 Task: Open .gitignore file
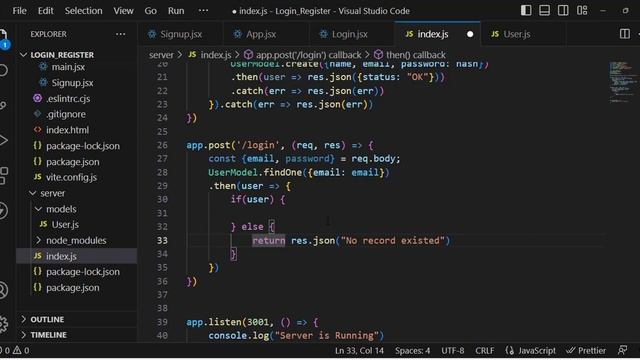(66, 114)
